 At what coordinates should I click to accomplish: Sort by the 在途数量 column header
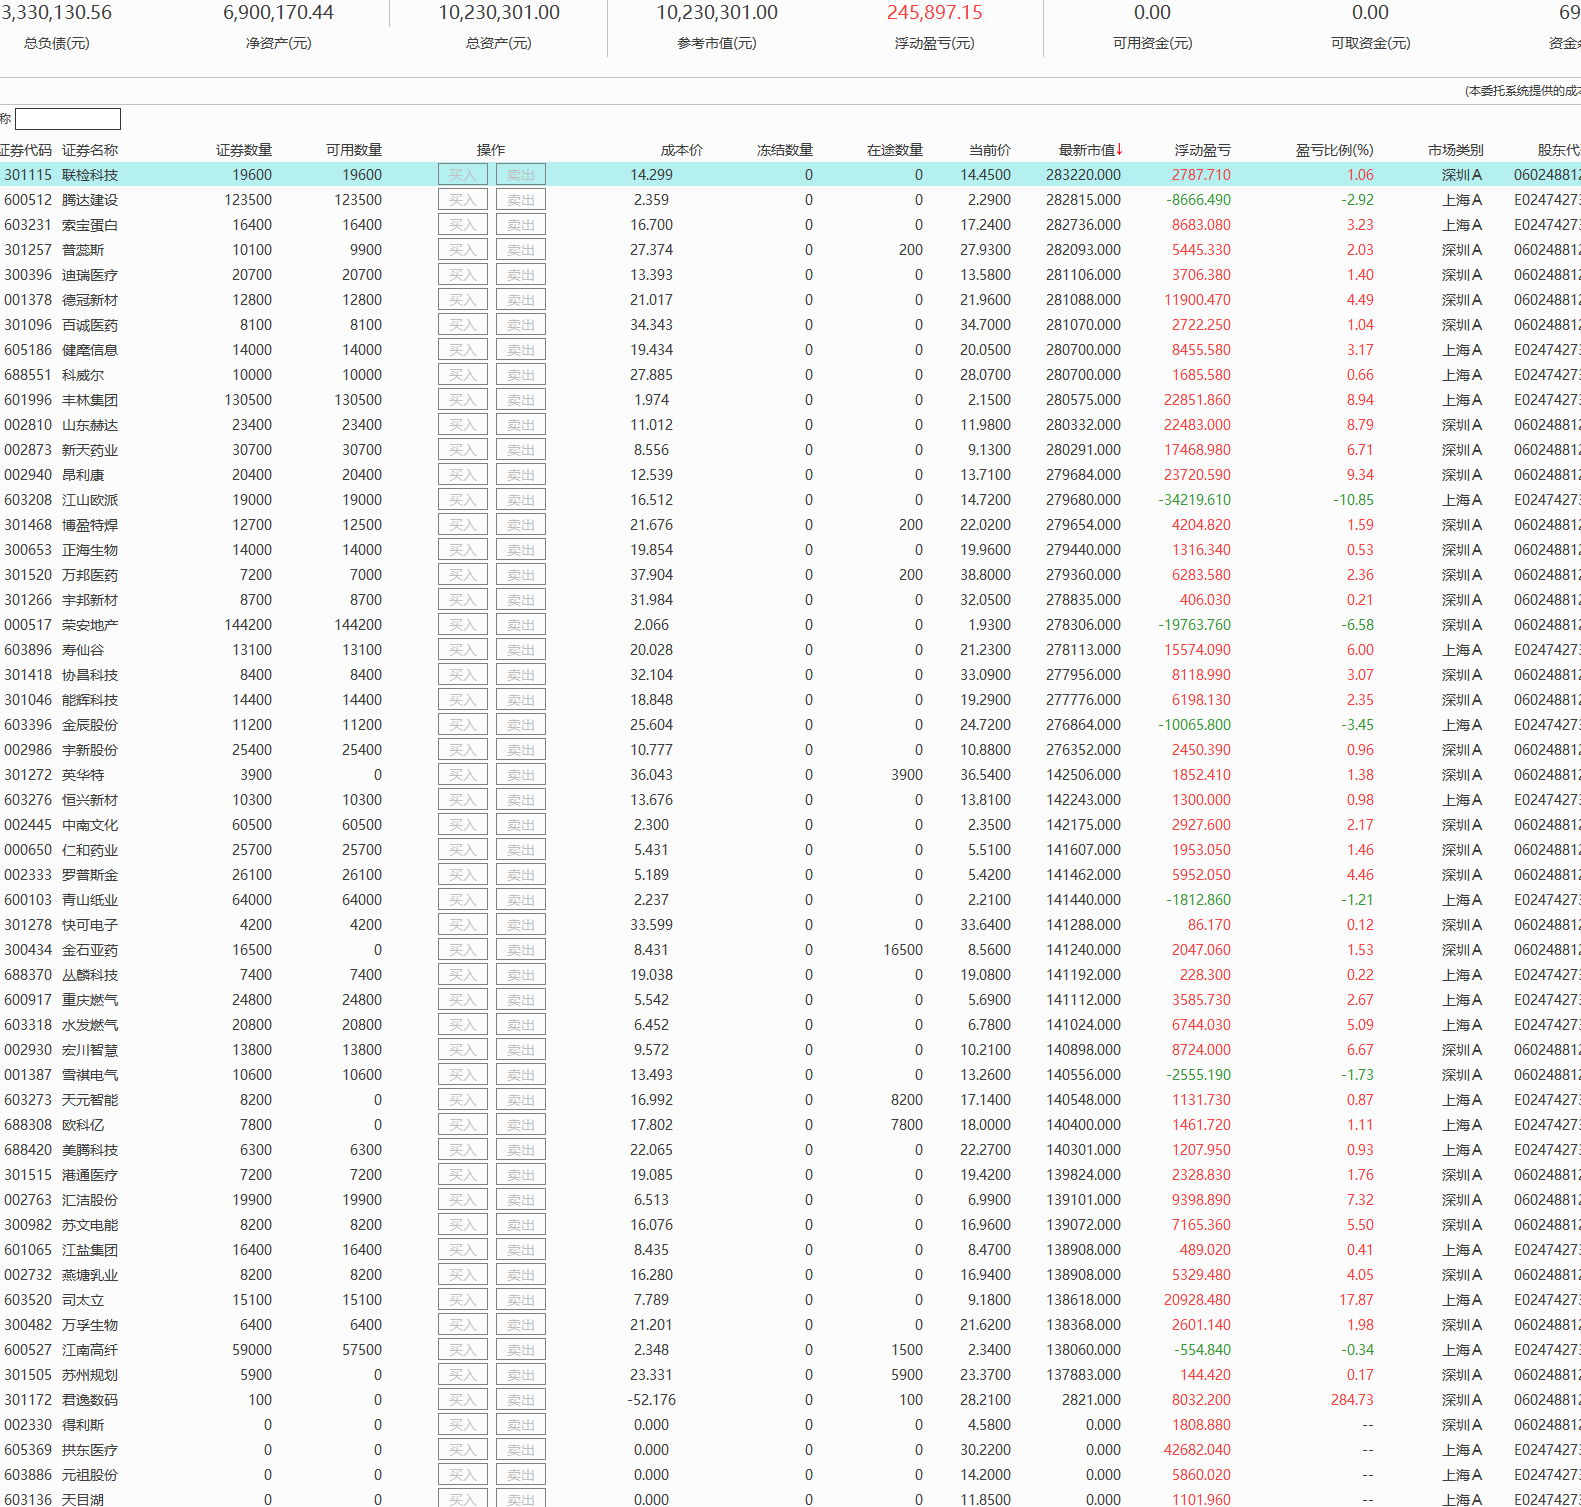(895, 150)
